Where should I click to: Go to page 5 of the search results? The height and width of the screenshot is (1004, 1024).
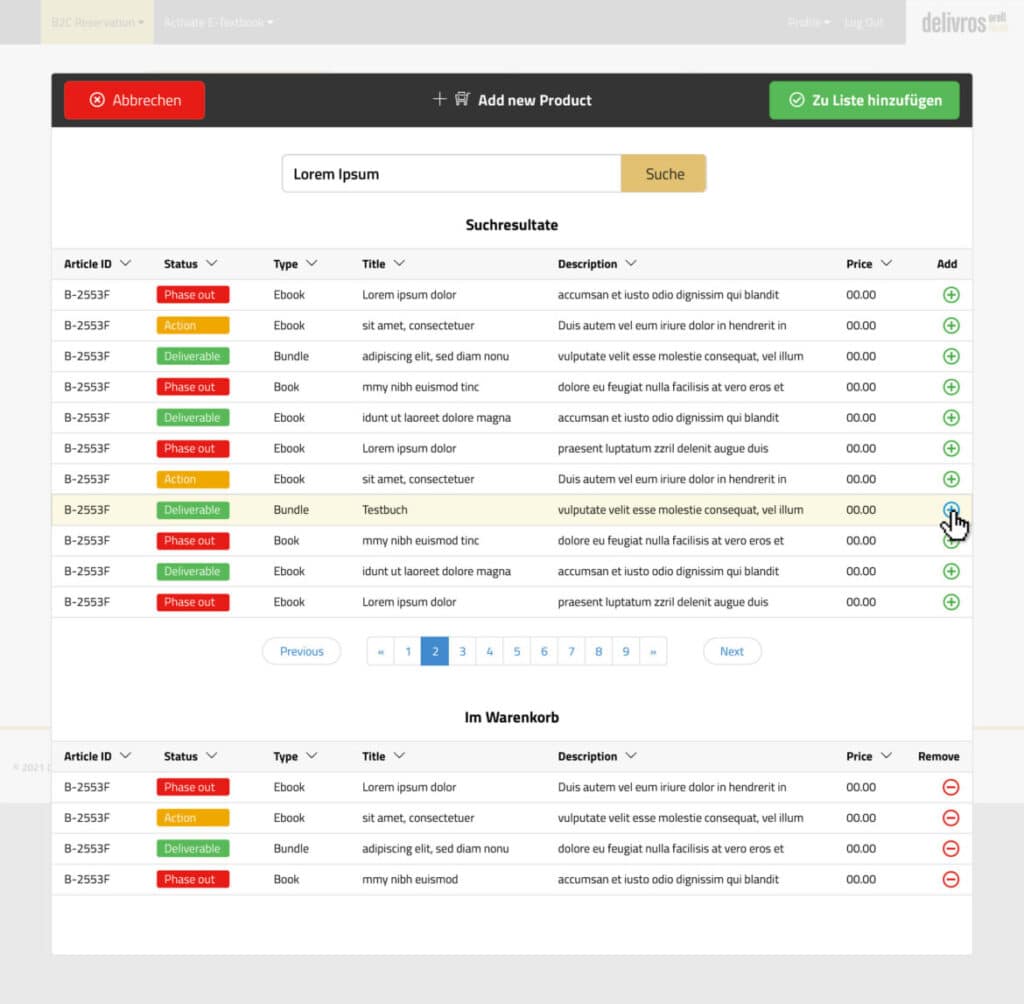tap(517, 651)
